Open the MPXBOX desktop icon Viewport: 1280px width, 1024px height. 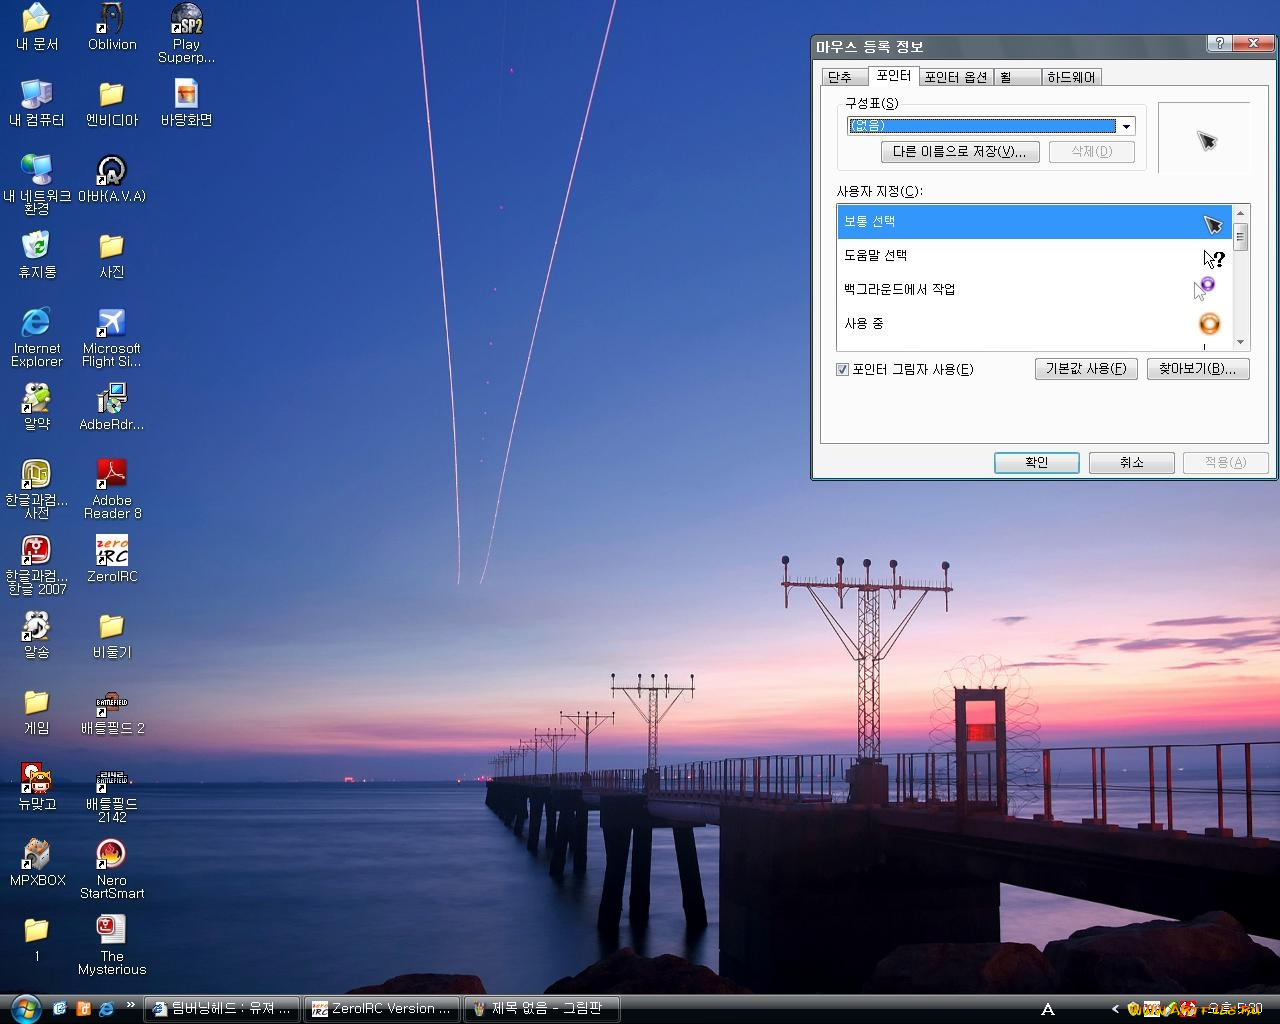[36, 855]
